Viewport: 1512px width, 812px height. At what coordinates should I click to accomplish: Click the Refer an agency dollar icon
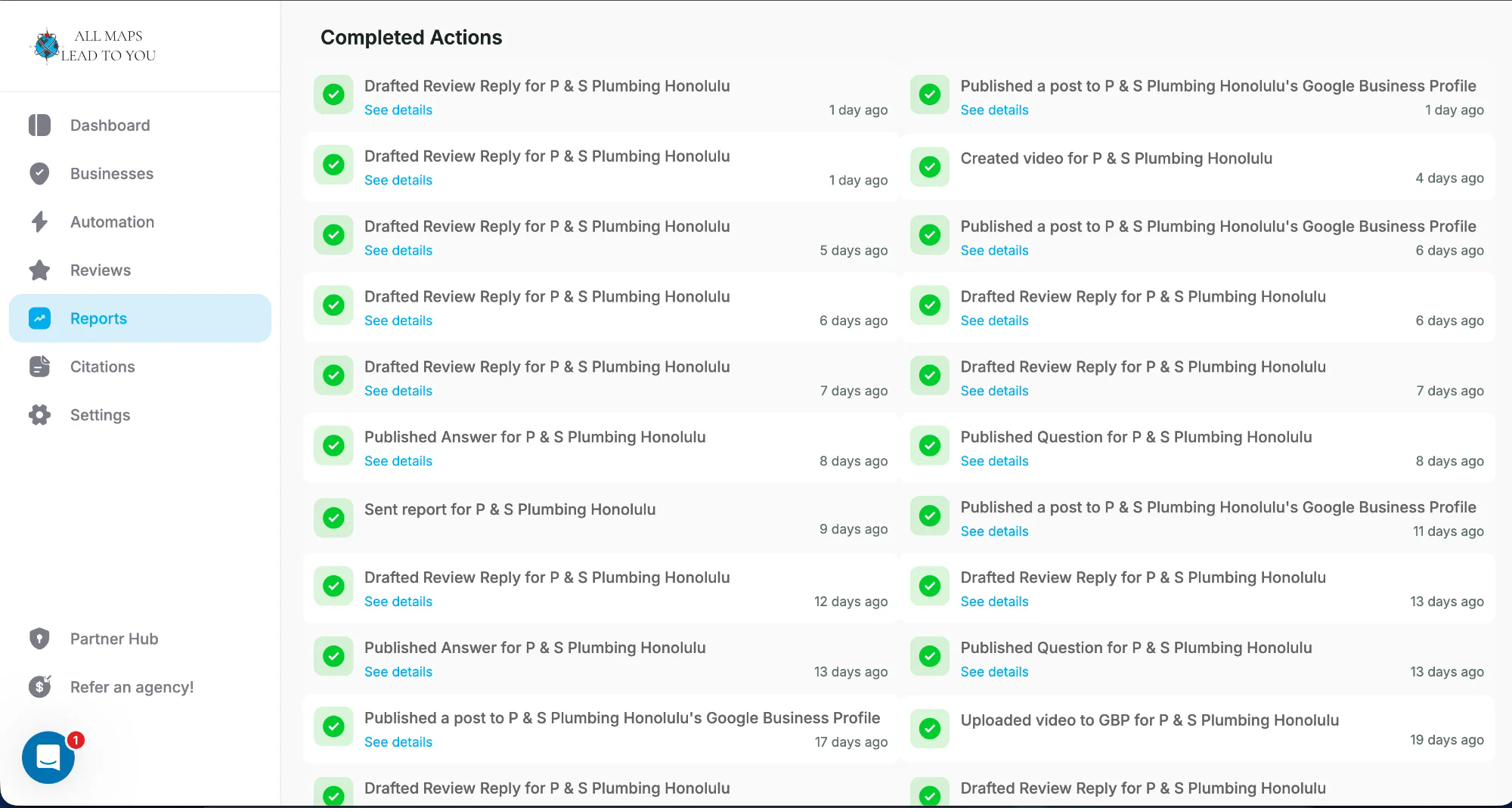(x=40, y=687)
